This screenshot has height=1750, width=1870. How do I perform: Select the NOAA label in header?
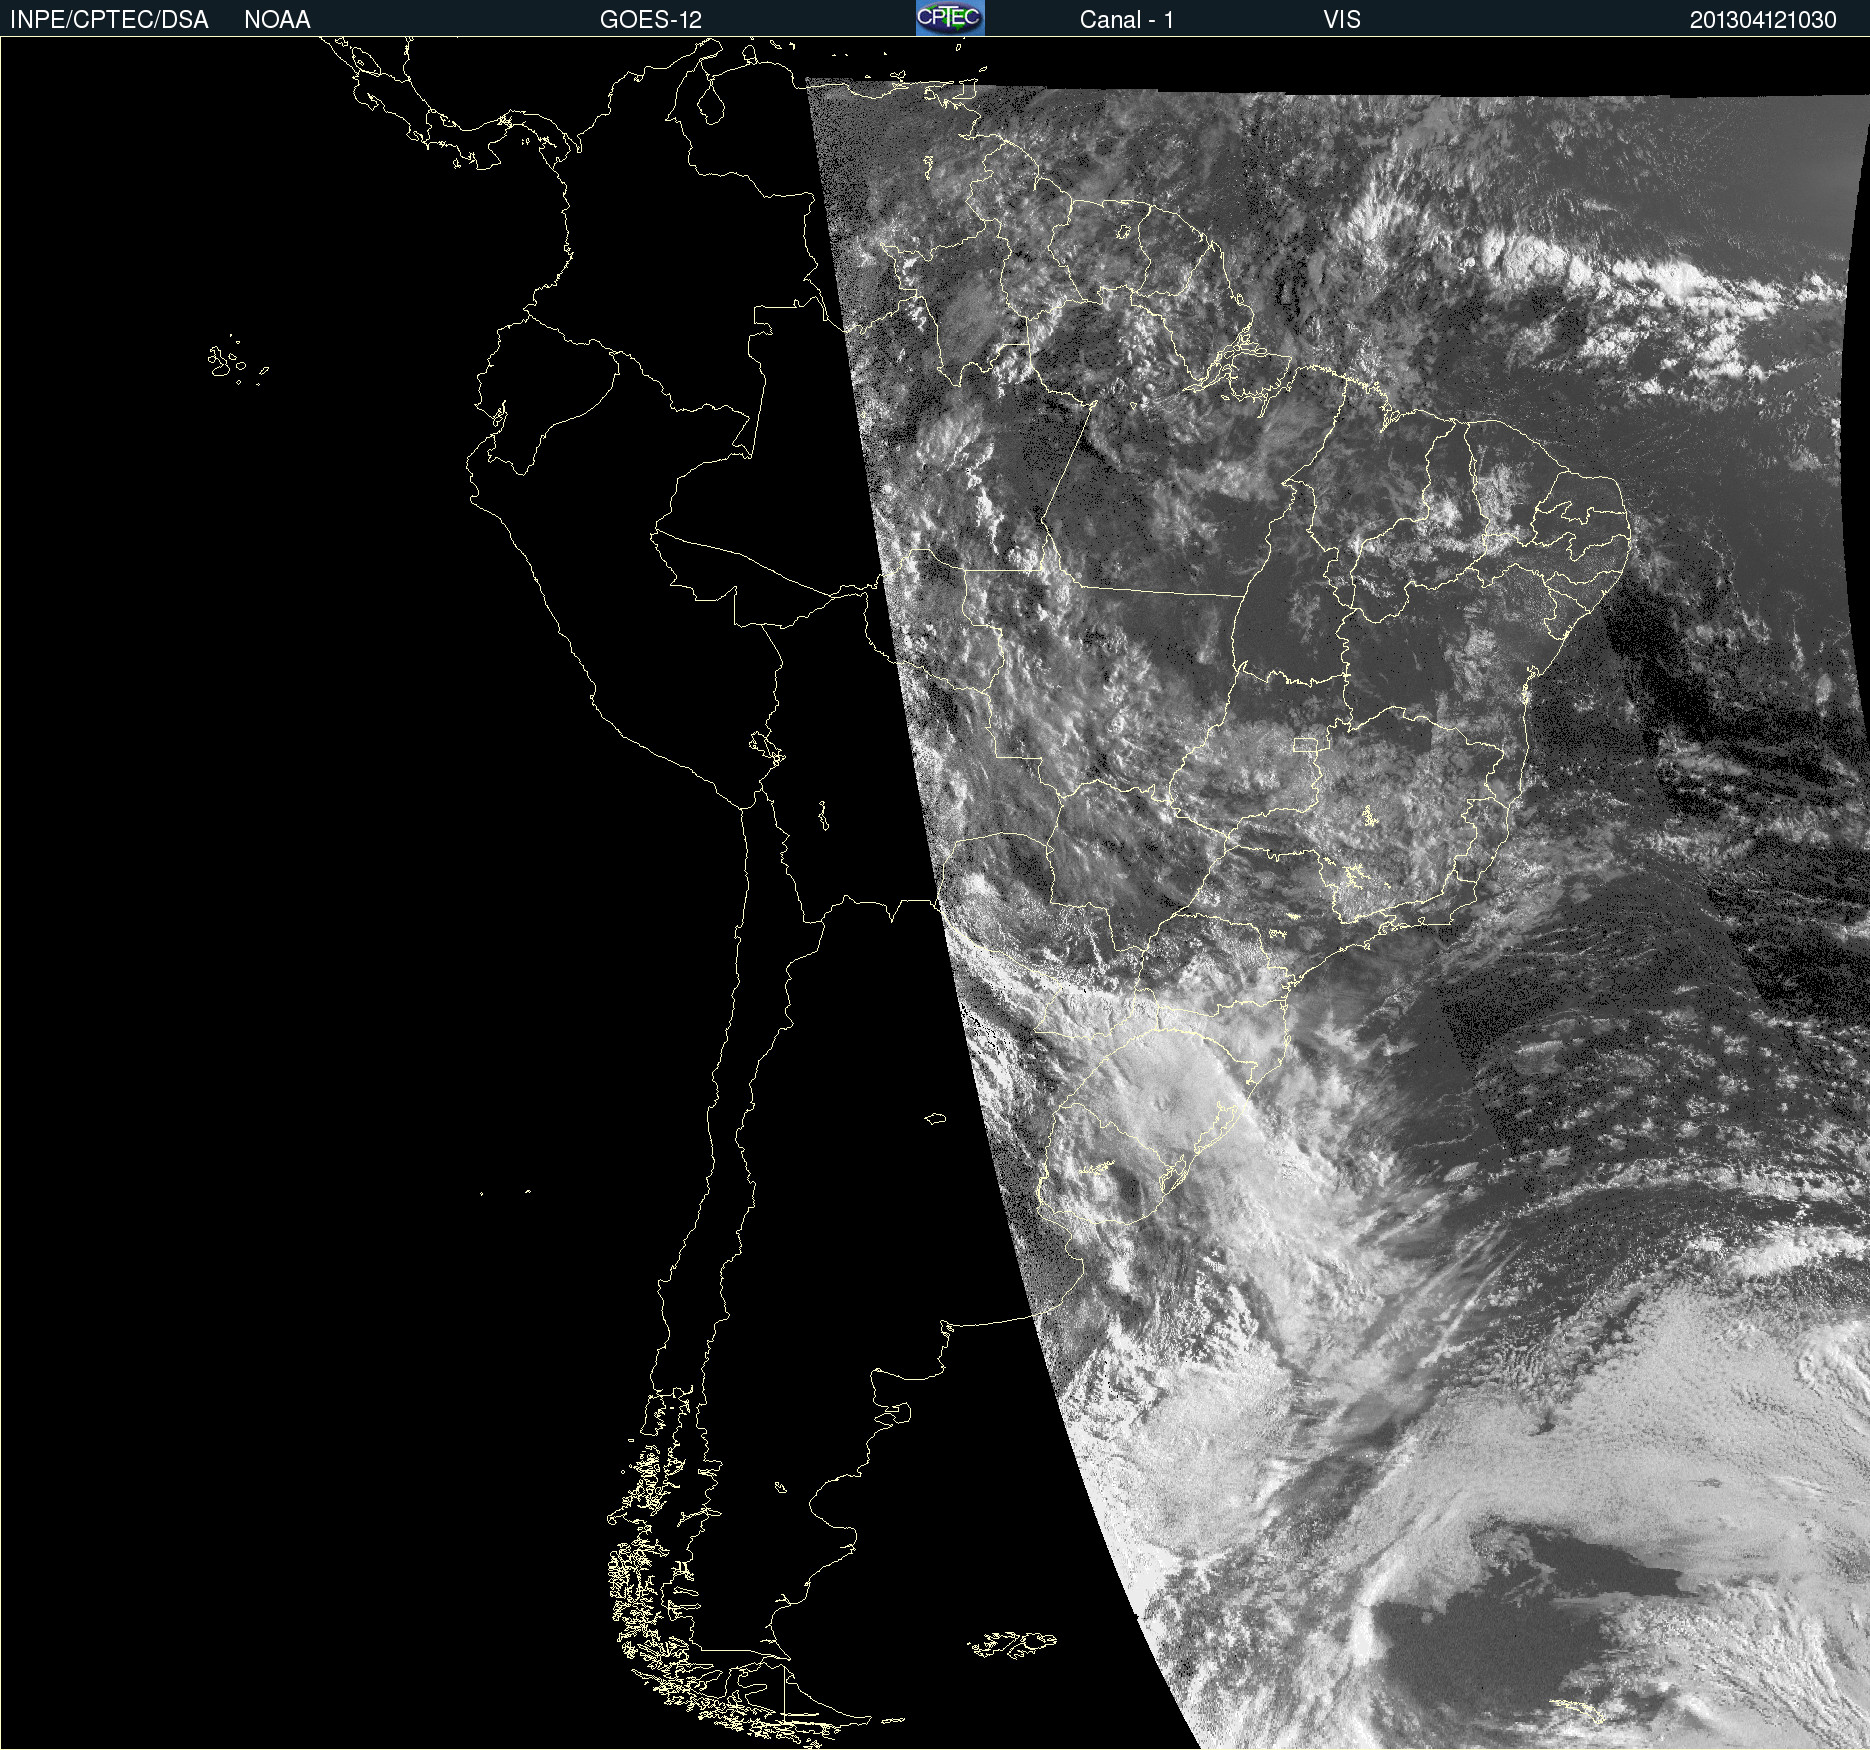coord(277,20)
